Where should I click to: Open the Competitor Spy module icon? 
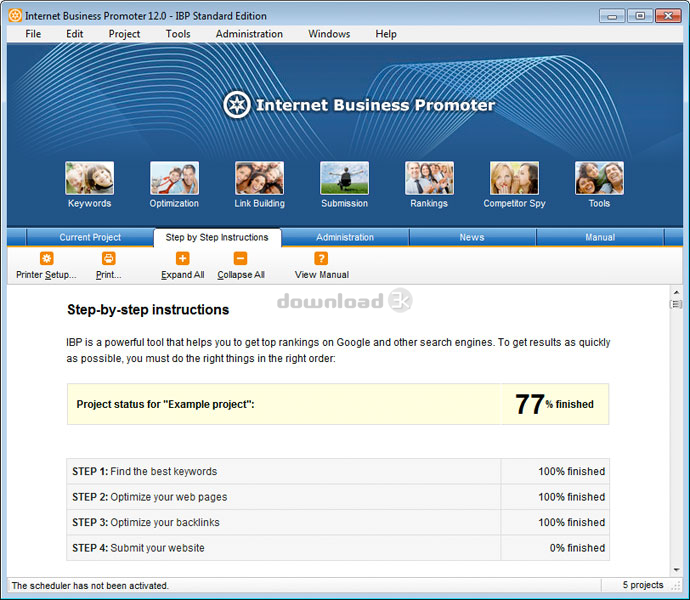(514, 178)
